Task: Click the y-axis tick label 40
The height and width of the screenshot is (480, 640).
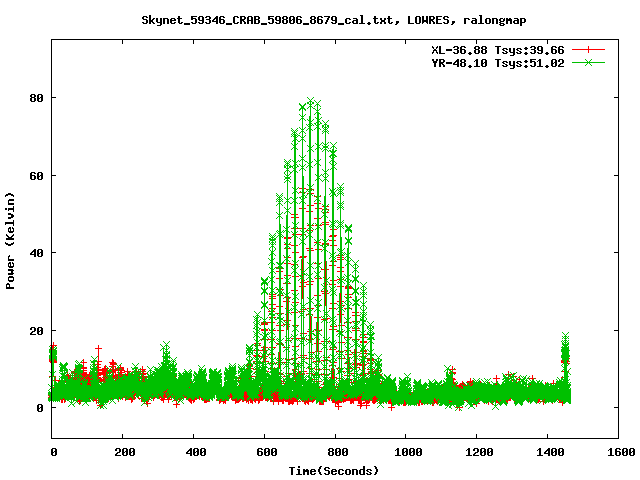Action: 36,253
